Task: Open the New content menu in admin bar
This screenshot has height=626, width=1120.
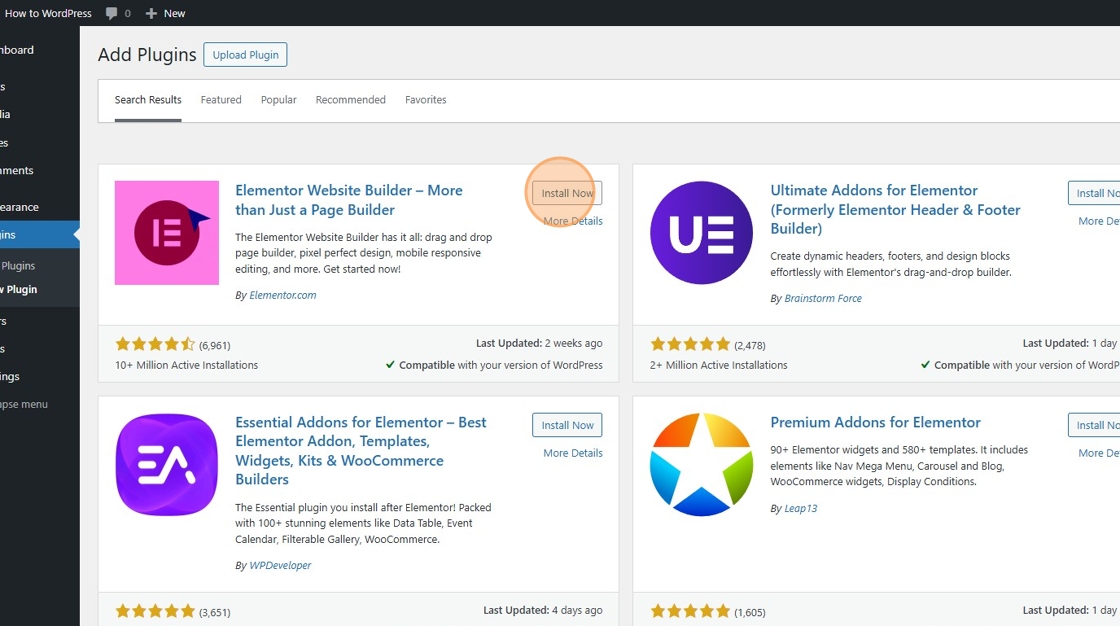Action: click(x=165, y=13)
